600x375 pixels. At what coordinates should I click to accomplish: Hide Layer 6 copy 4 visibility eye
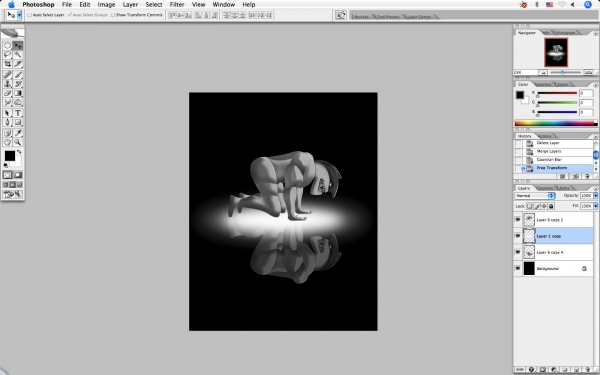point(517,252)
